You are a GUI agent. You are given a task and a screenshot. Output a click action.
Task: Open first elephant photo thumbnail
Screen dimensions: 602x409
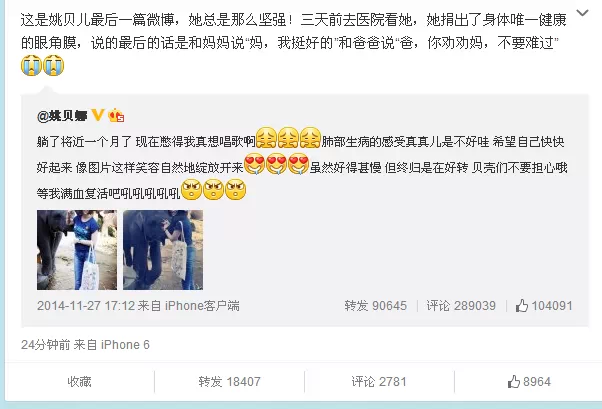(77, 250)
